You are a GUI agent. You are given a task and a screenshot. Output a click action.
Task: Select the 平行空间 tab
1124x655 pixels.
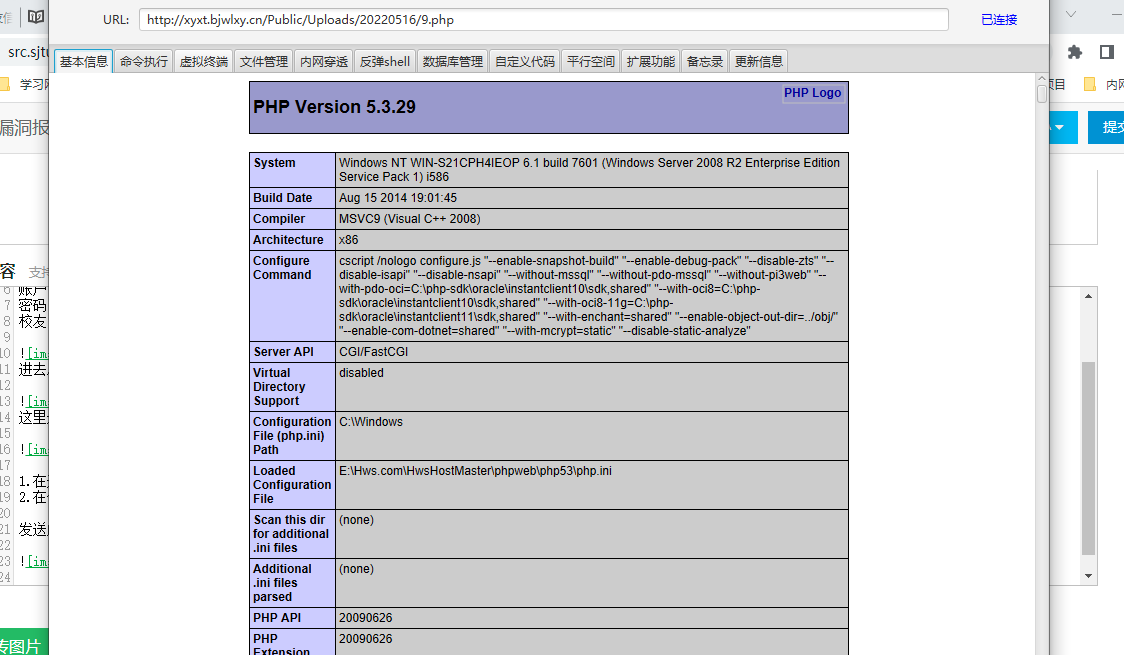591,62
